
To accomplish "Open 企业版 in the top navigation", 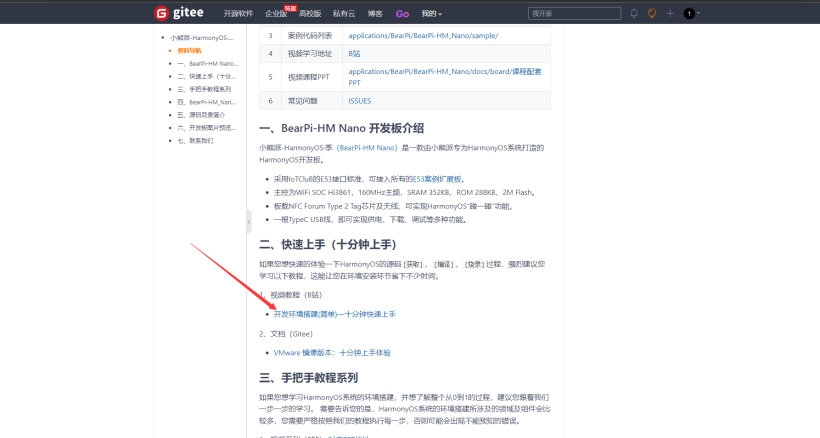I will 275,14.
